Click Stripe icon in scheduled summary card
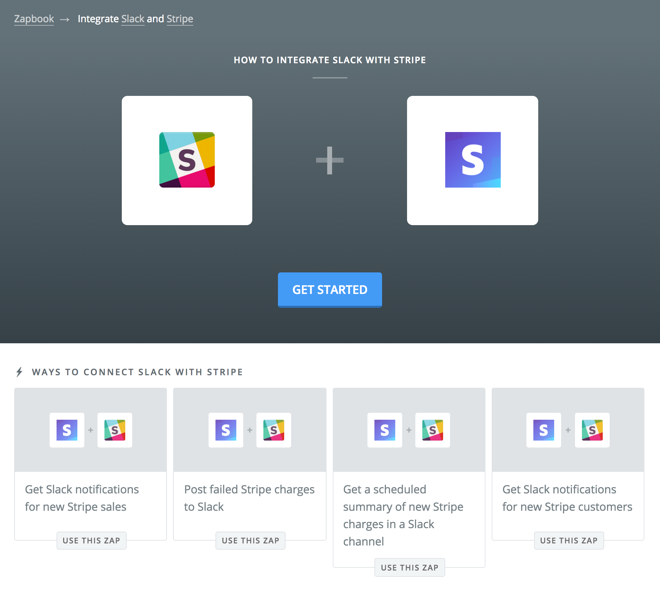The width and height of the screenshot is (660, 590). tap(385, 430)
